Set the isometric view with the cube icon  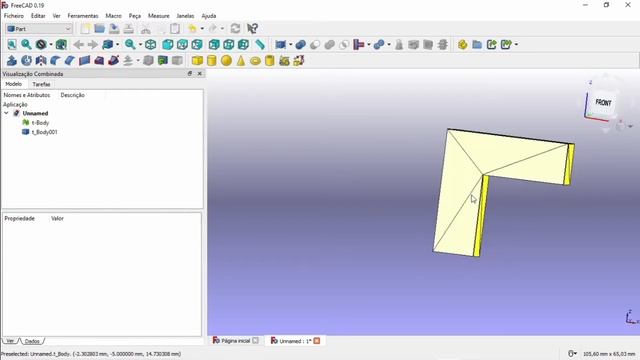[x=151, y=44]
